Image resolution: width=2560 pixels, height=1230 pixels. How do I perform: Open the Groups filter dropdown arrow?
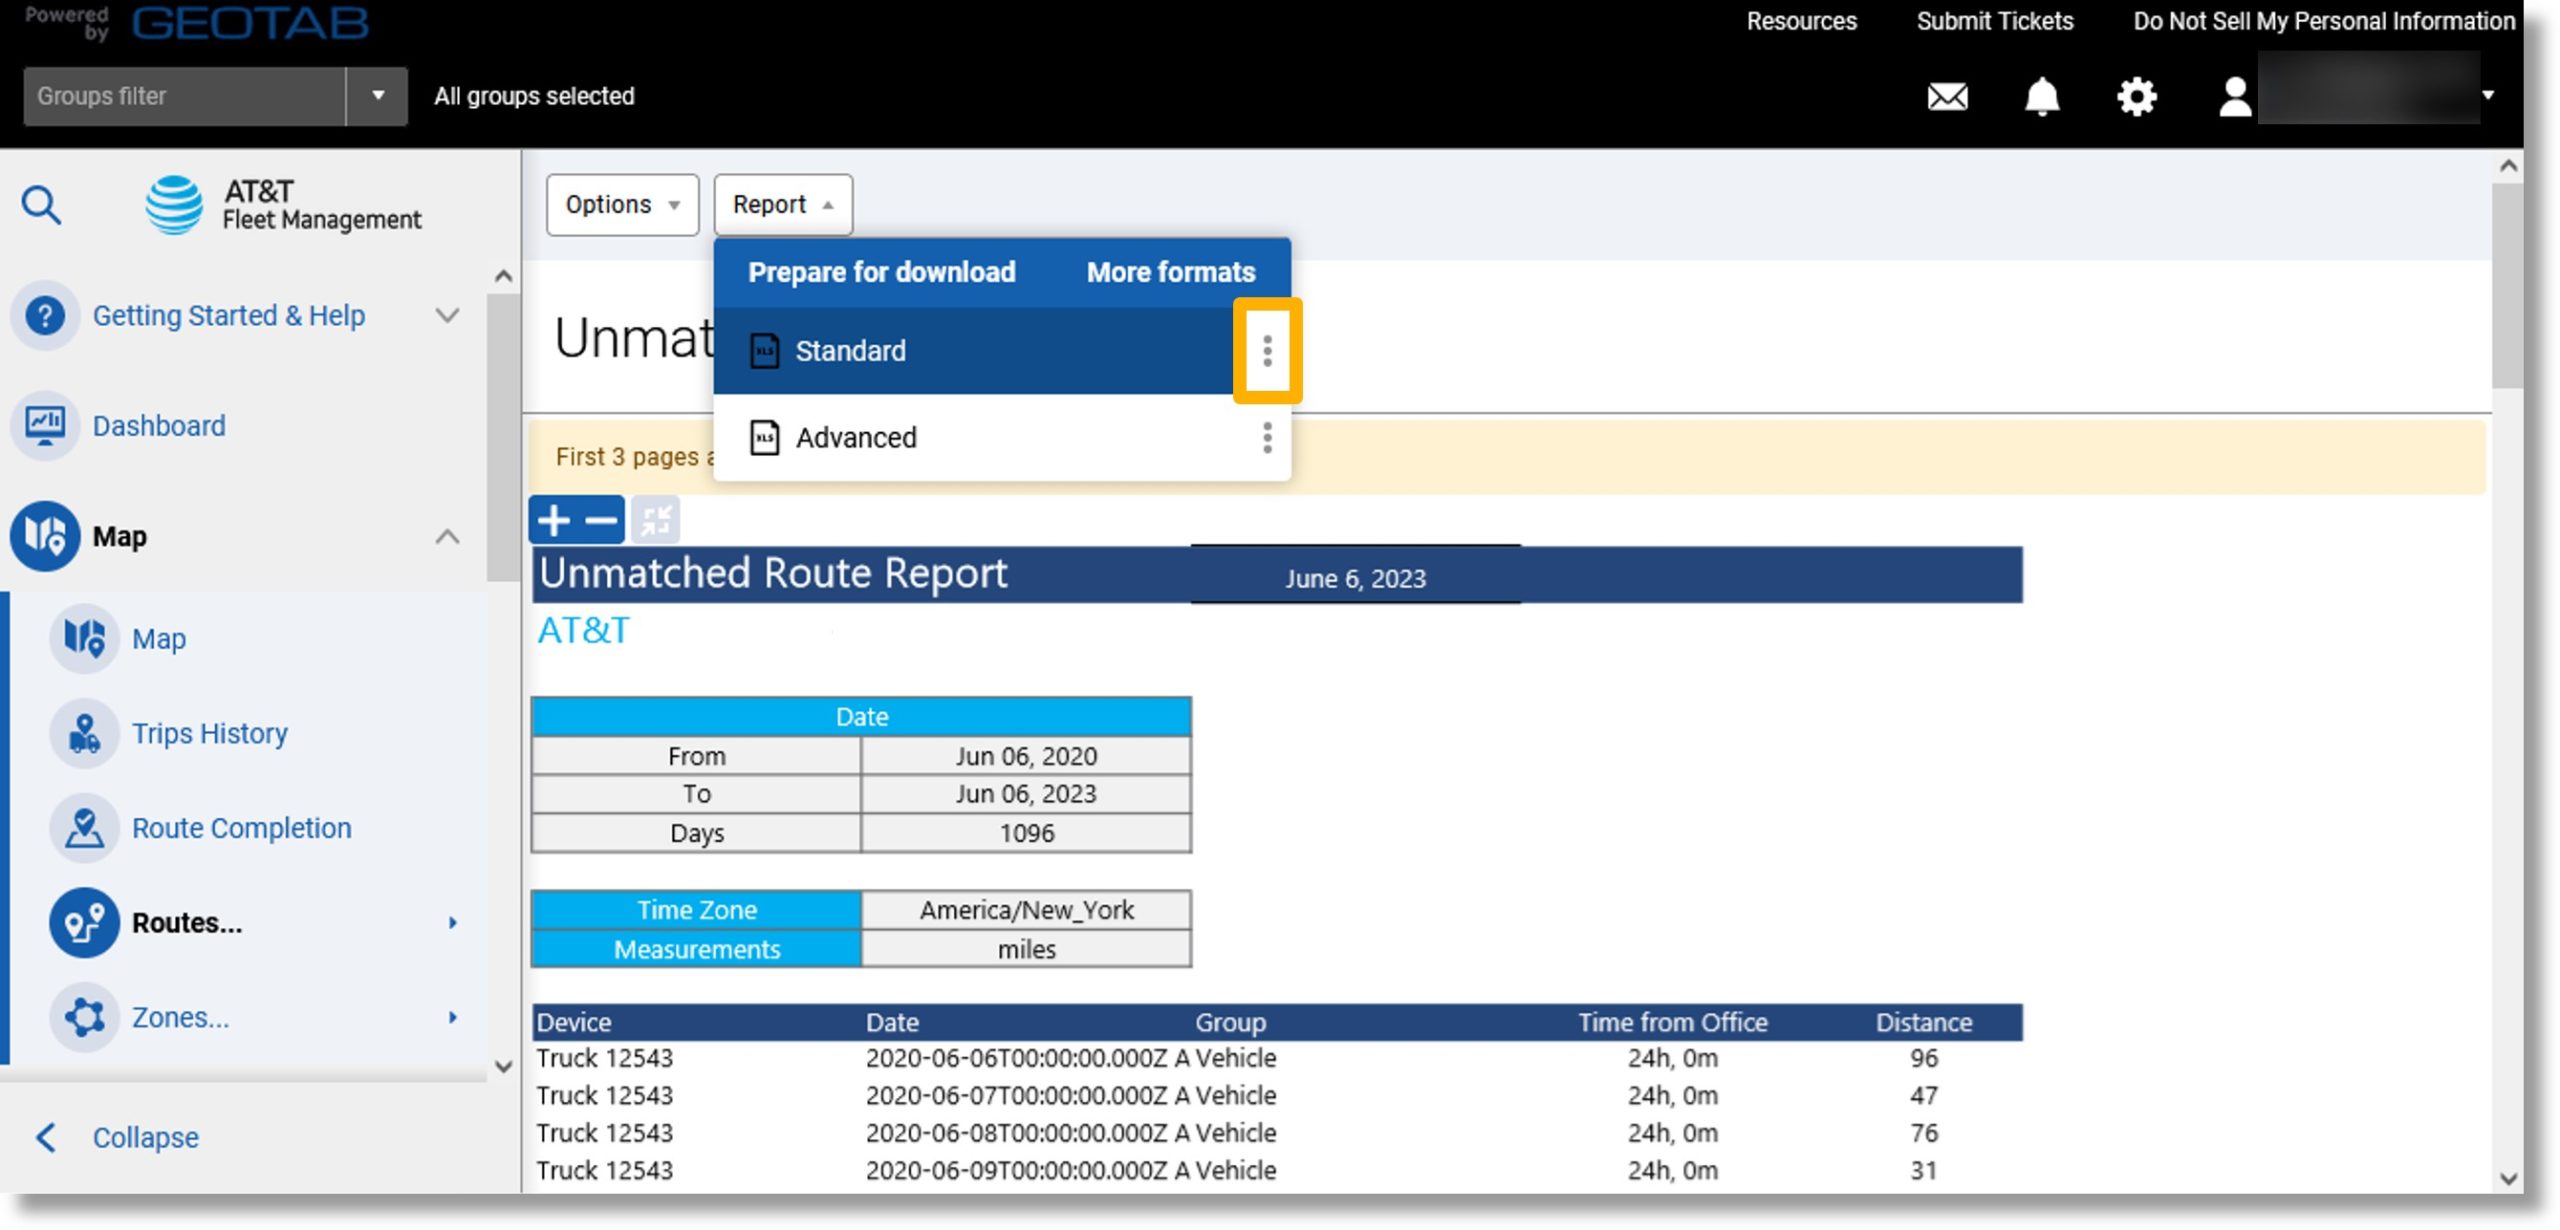(x=378, y=96)
